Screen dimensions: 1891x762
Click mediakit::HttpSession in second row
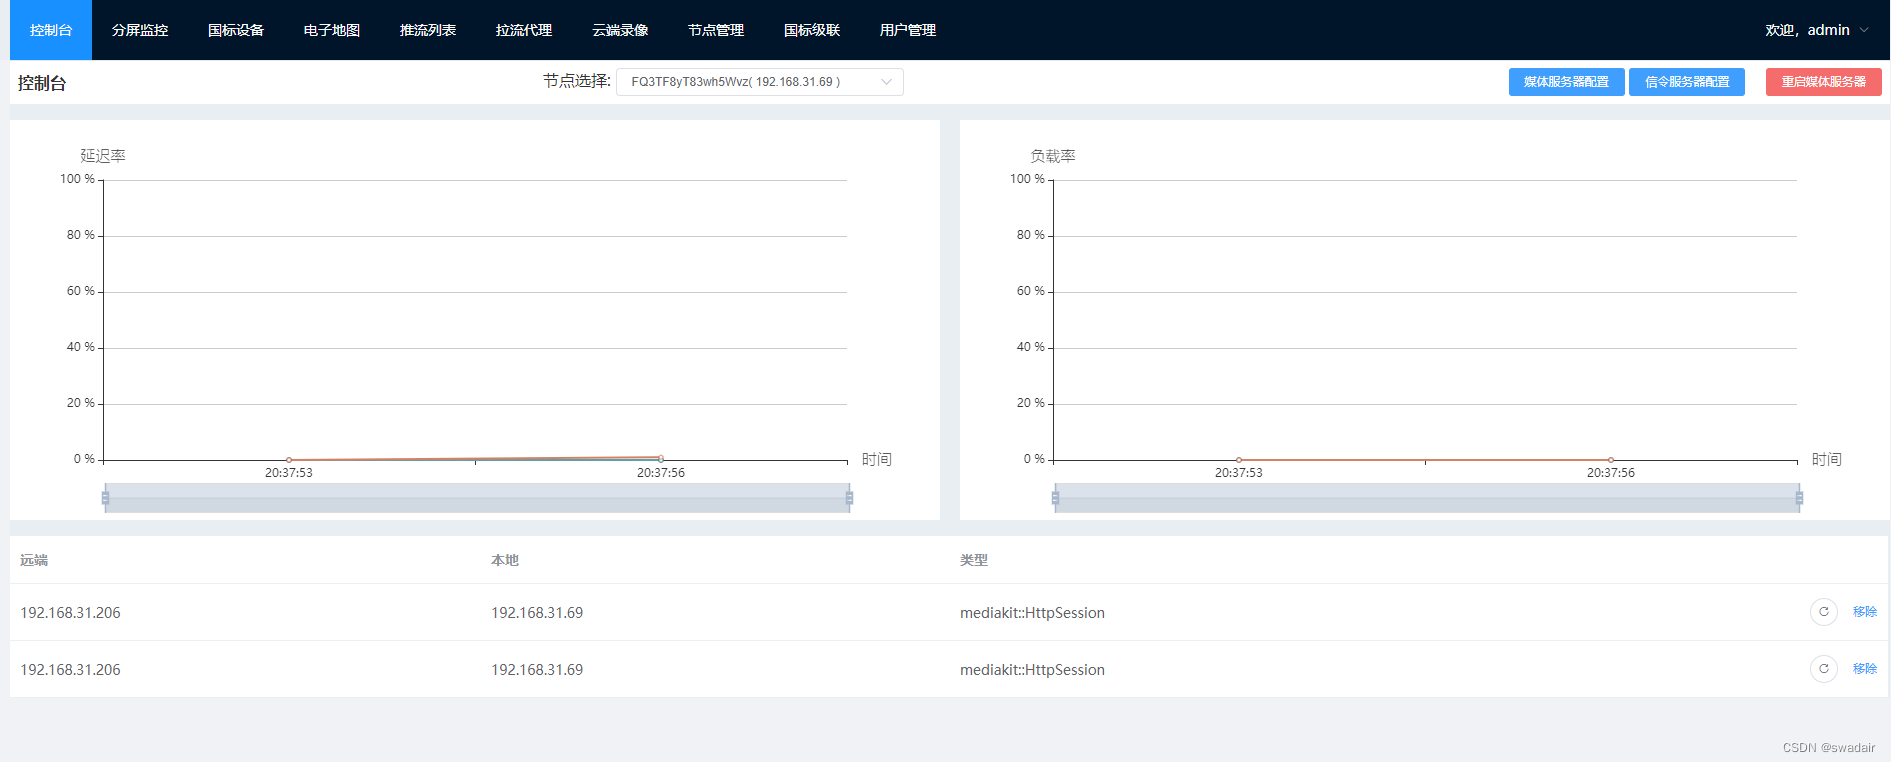tap(1032, 670)
